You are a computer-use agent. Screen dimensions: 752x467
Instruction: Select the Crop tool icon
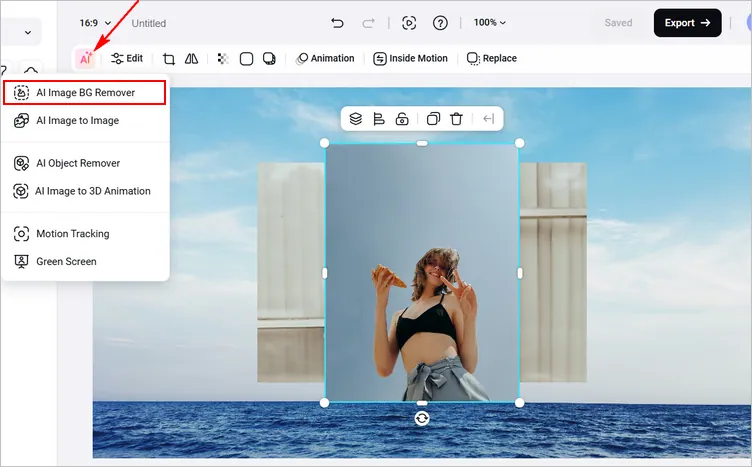click(169, 58)
